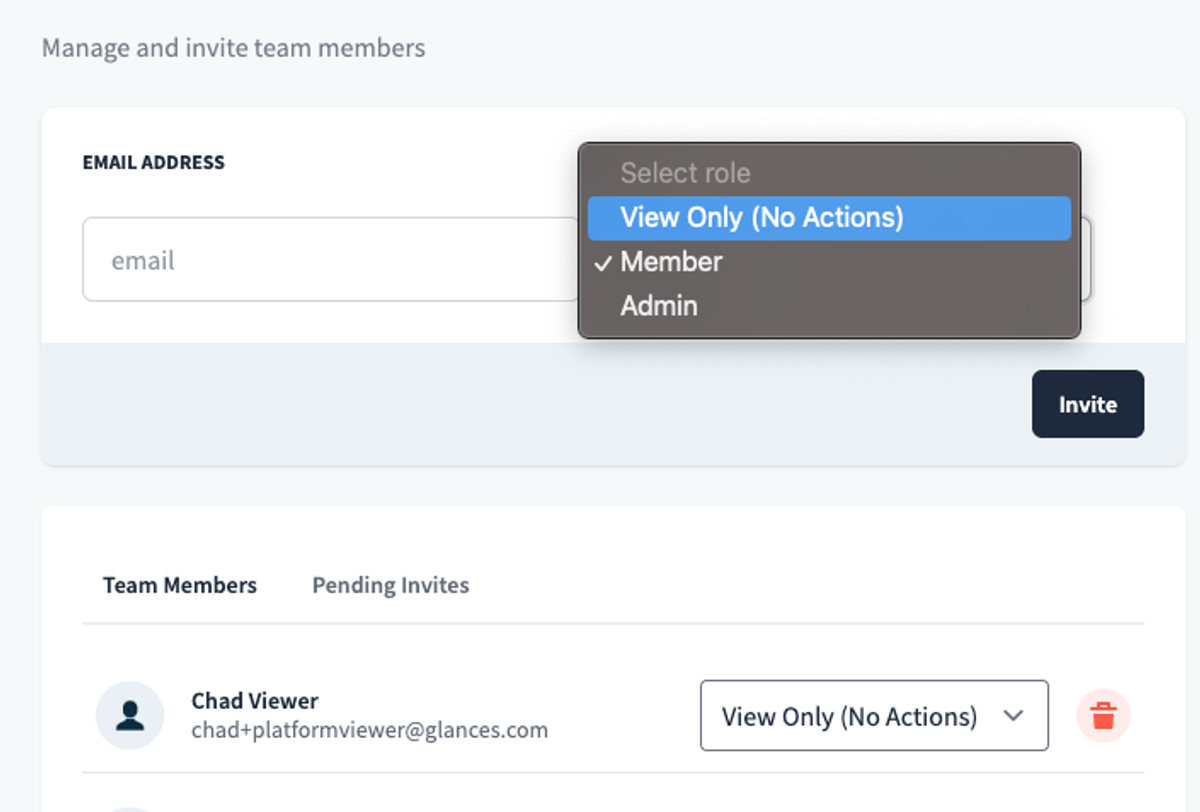
Task: Click the Chad Viewer name
Action: 255,701
